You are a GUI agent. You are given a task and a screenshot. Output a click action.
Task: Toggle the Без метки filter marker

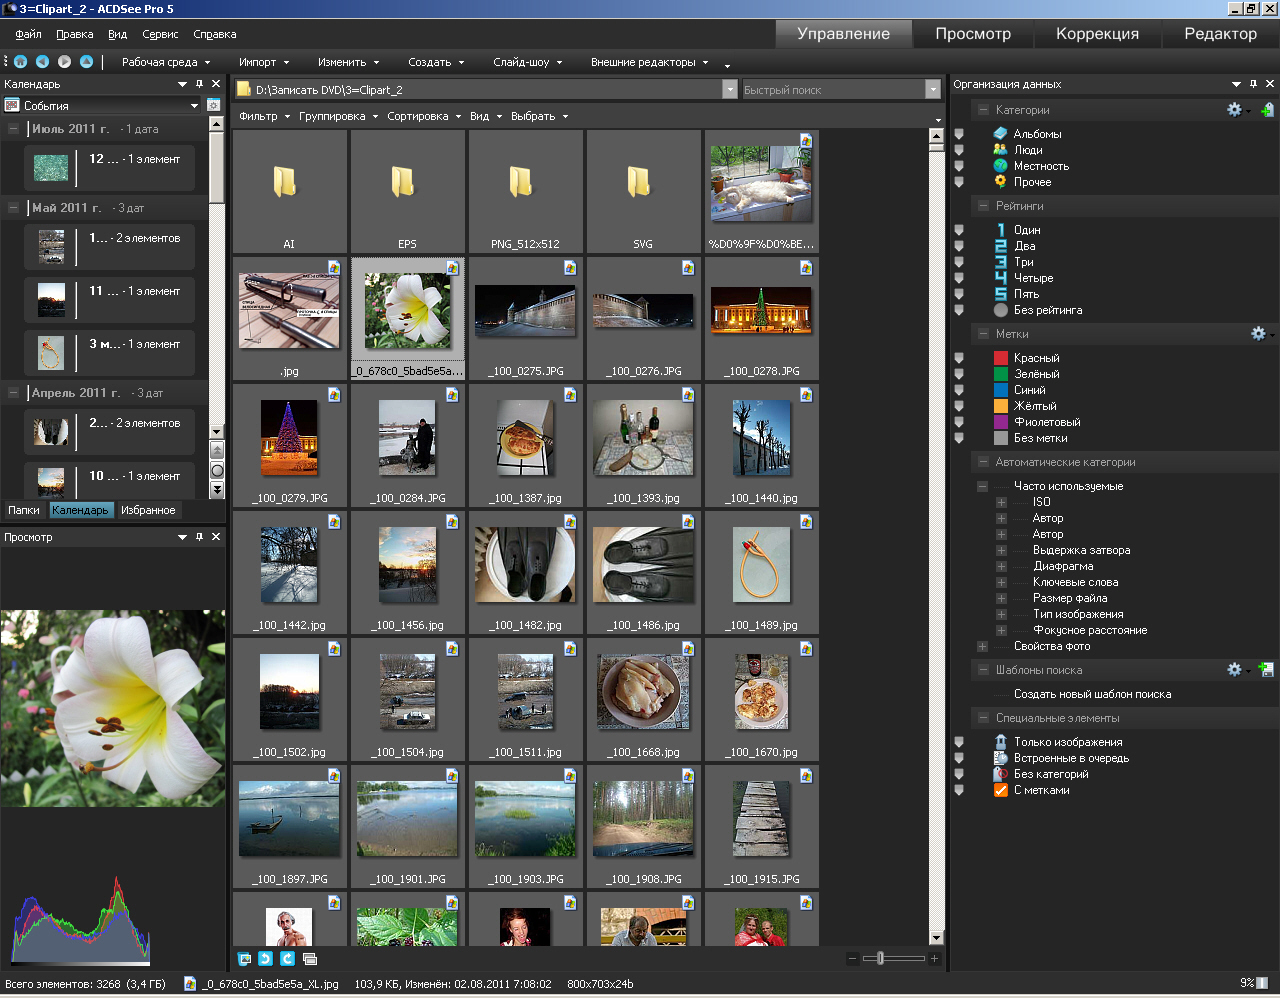959,438
